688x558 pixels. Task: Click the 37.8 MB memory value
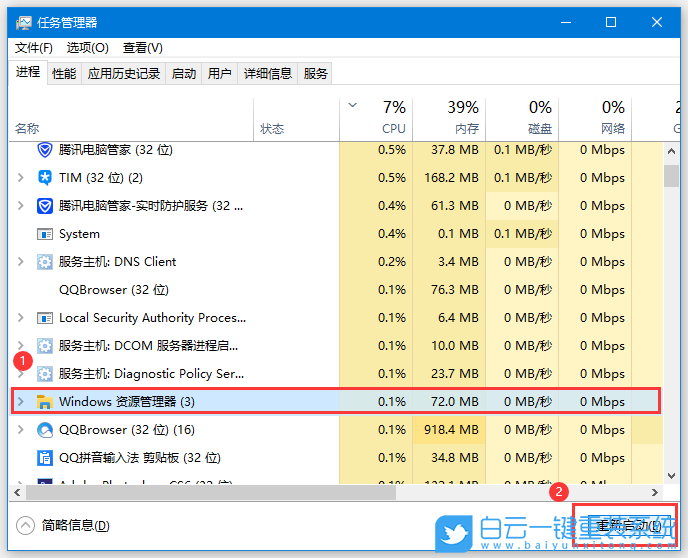(455, 150)
